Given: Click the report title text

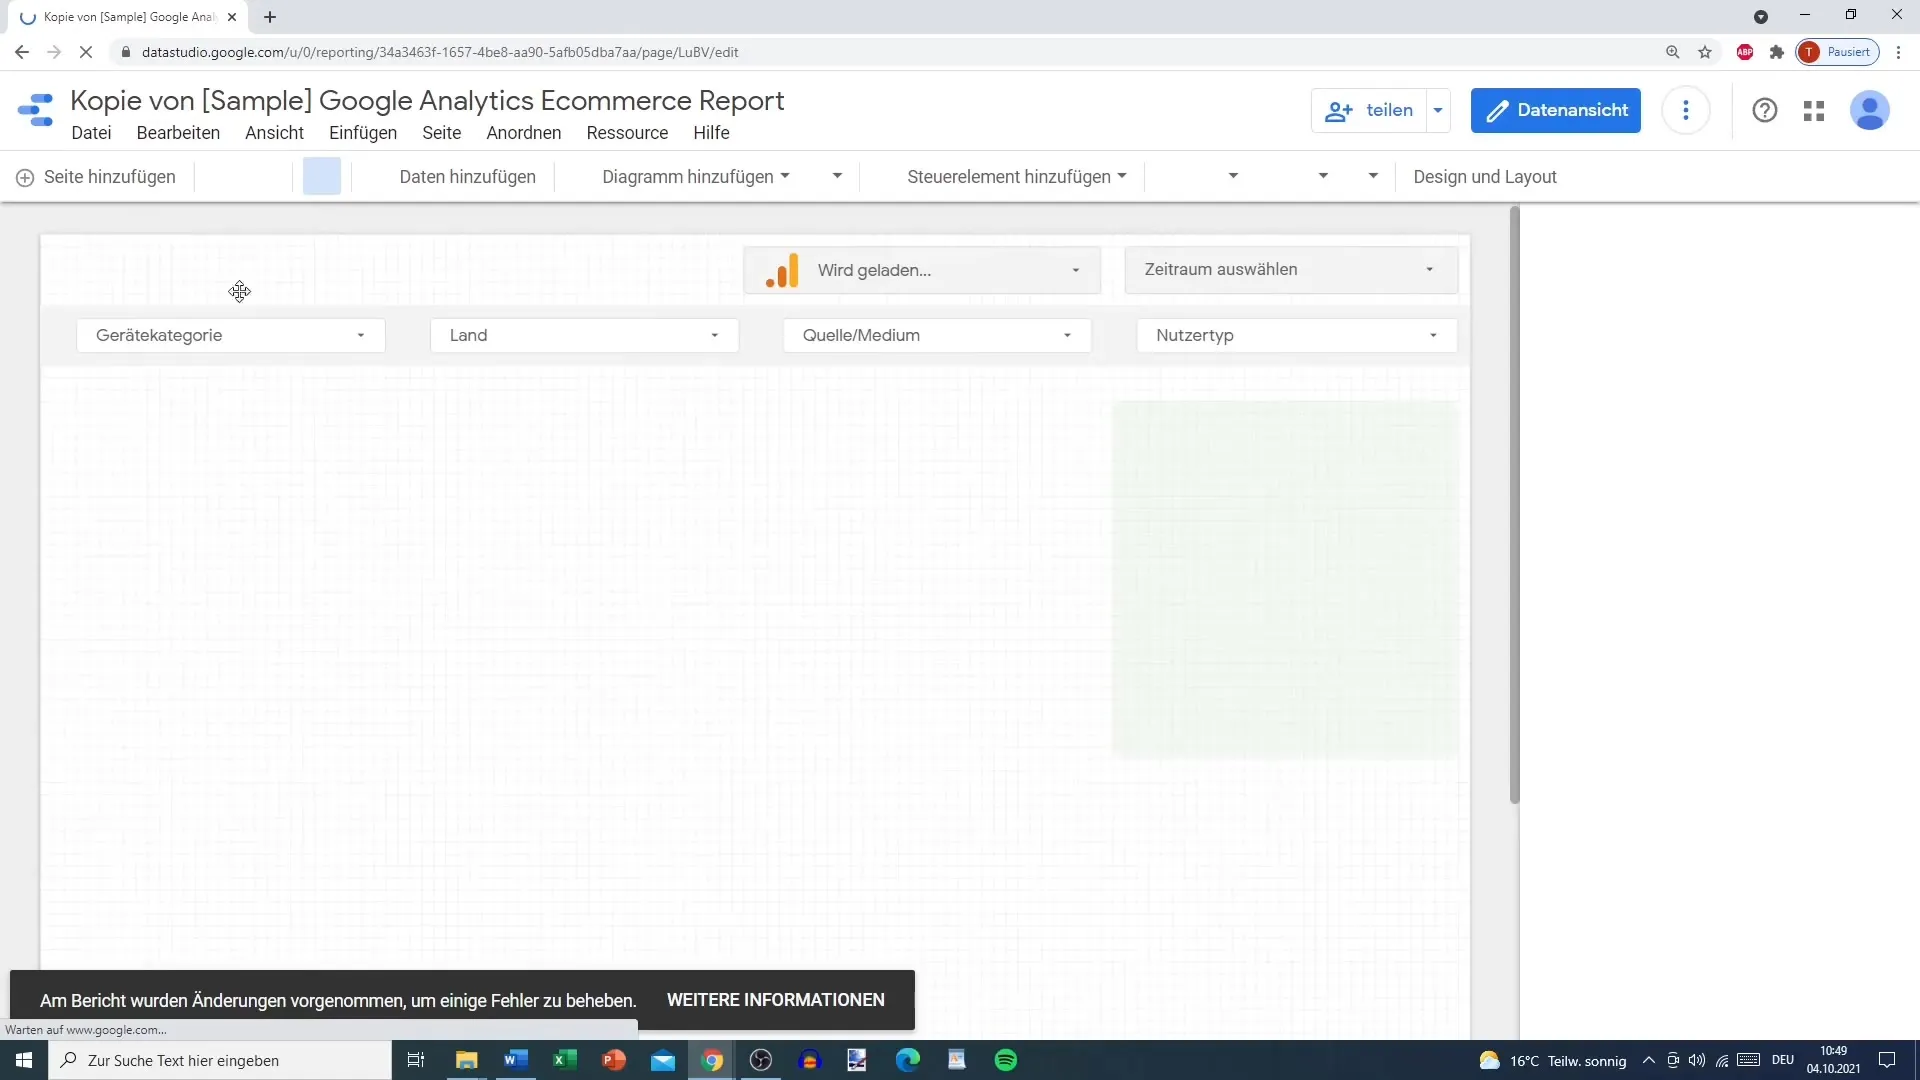Looking at the screenshot, I should (x=427, y=100).
